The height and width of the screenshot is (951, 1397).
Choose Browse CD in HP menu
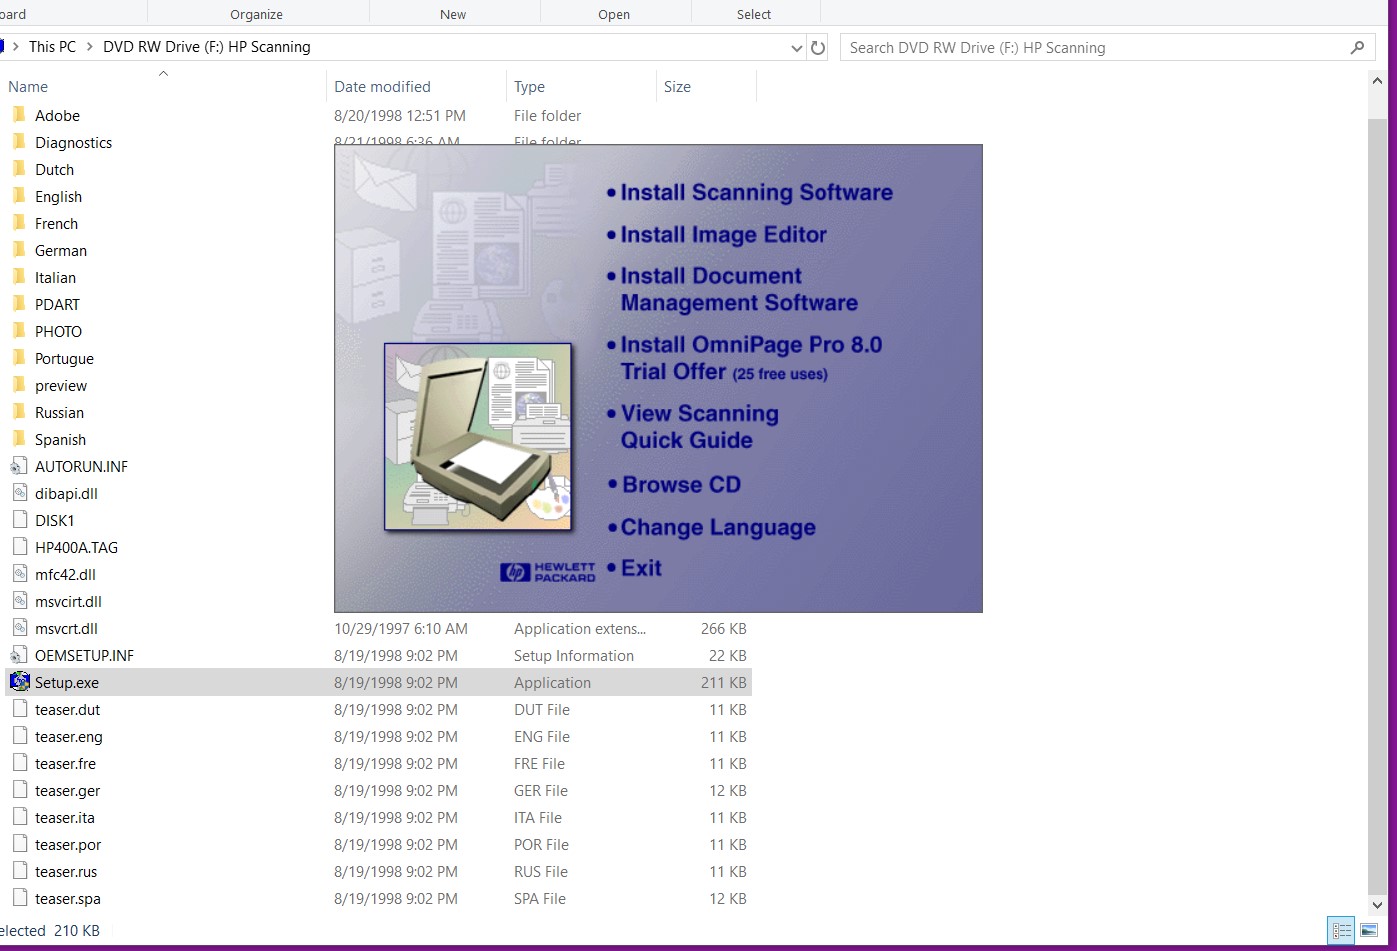point(681,485)
